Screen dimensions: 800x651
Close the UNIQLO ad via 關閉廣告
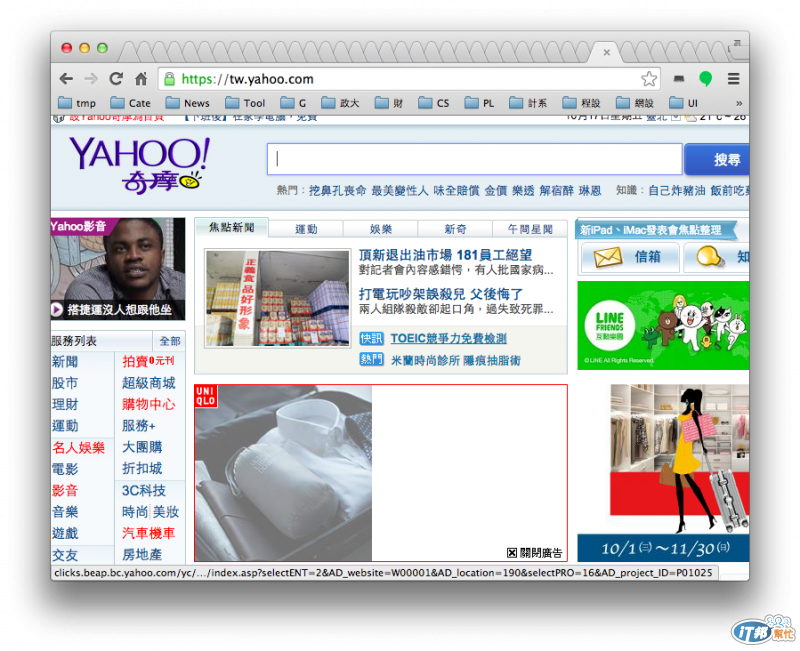coord(534,553)
